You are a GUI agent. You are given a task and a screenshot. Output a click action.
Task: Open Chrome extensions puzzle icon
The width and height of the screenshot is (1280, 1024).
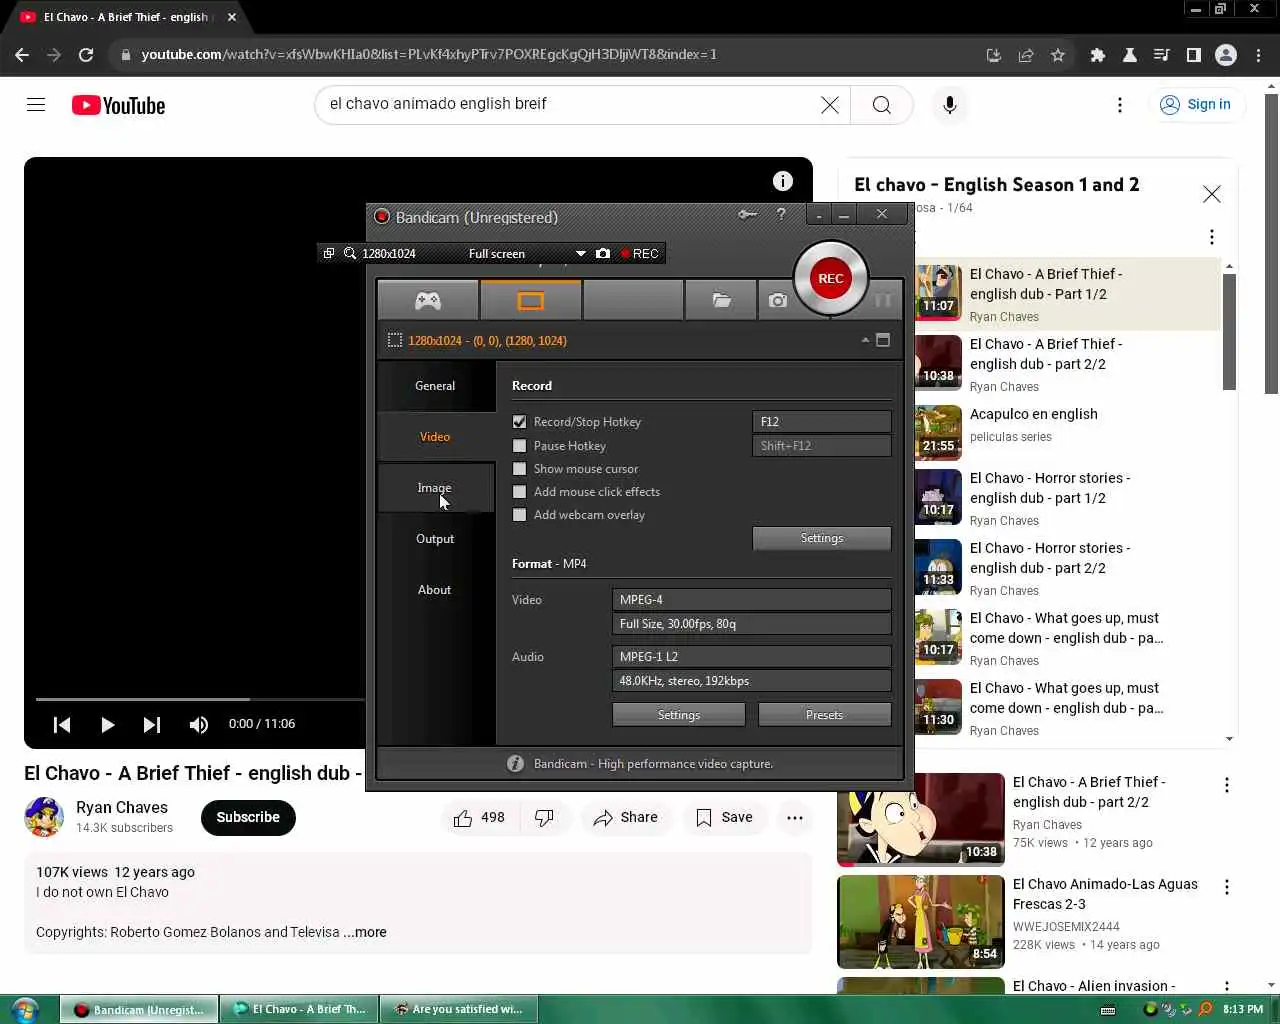1098,55
